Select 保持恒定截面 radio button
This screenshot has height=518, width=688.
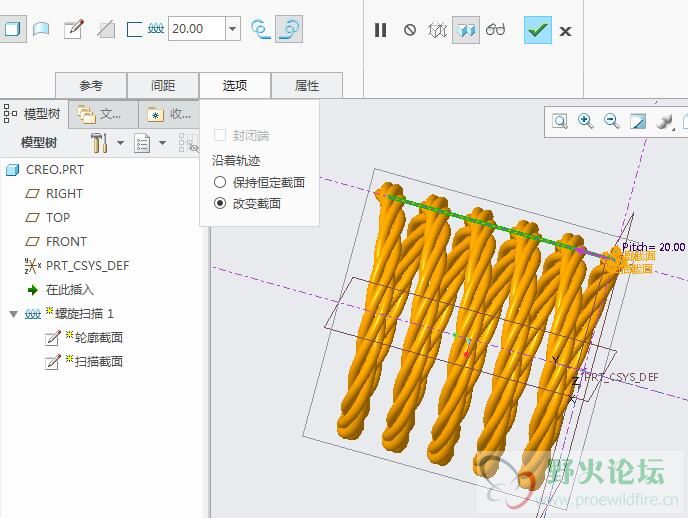tap(220, 182)
